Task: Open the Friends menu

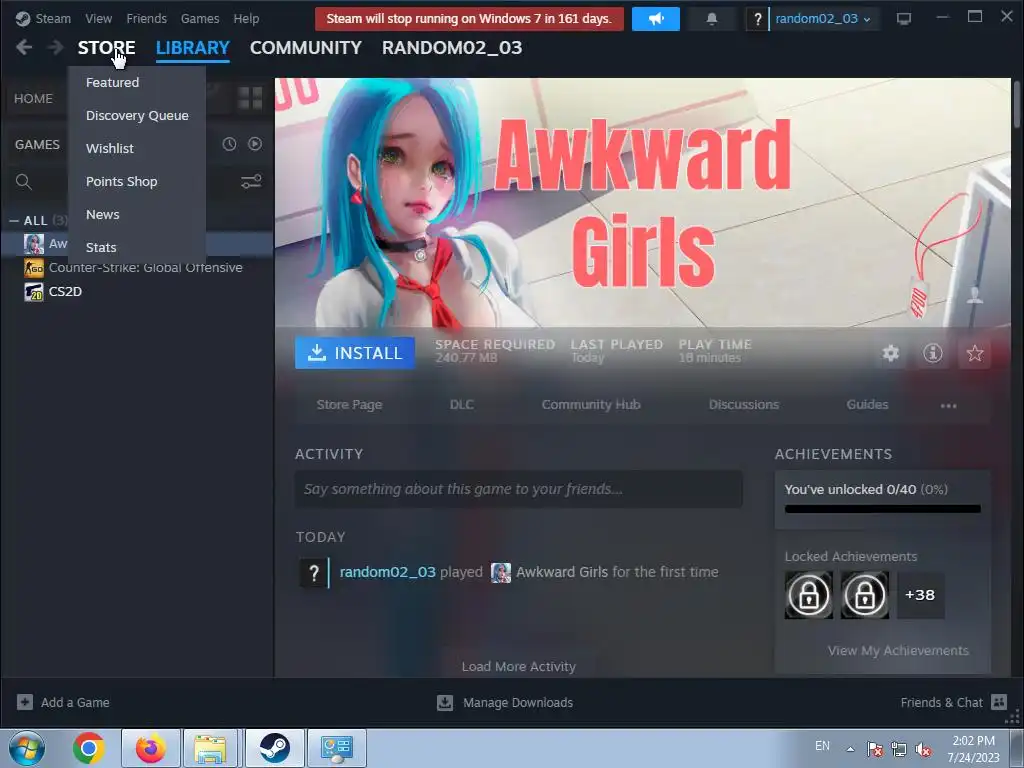Action: click(x=146, y=18)
